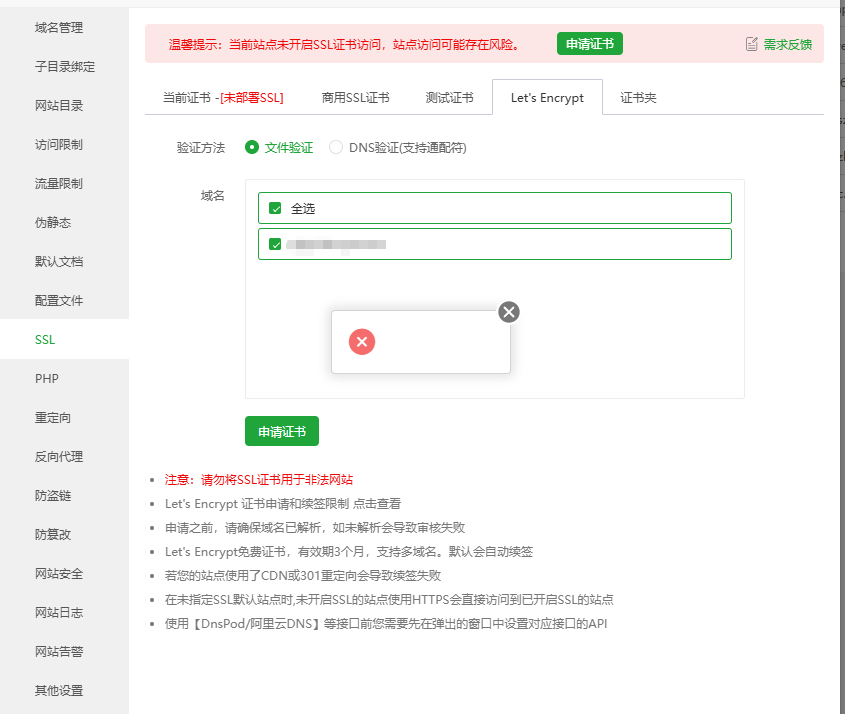Click note 有效期3个月 about free certificate
Image resolution: width=845 pixels, height=714 pixels.
point(349,551)
